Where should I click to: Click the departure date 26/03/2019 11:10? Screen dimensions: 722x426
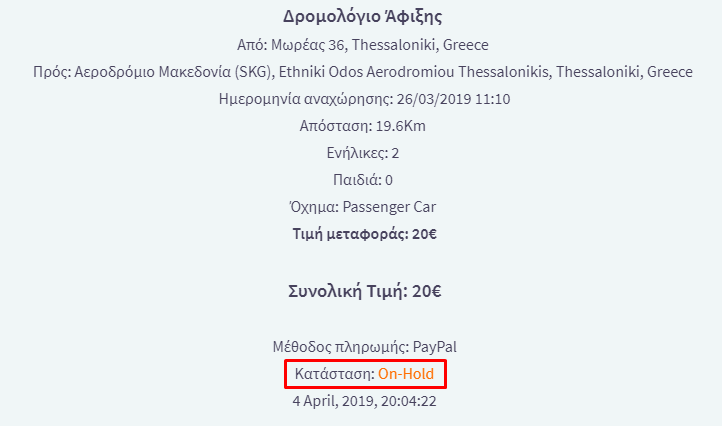pos(453,99)
